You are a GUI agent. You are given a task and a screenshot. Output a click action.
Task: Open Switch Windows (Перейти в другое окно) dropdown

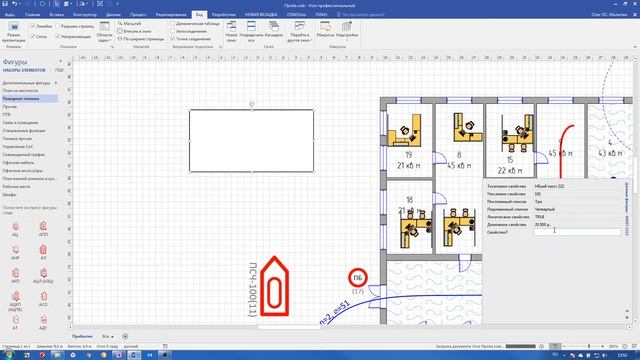point(300,32)
